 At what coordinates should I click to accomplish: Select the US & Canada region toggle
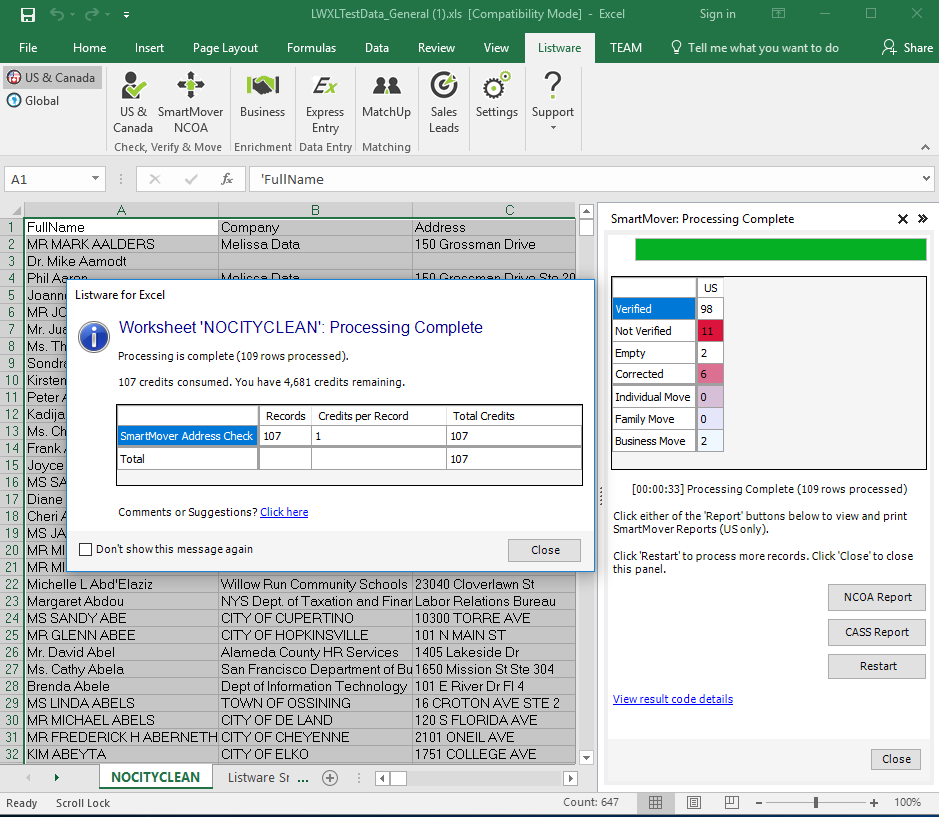pos(52,78)
